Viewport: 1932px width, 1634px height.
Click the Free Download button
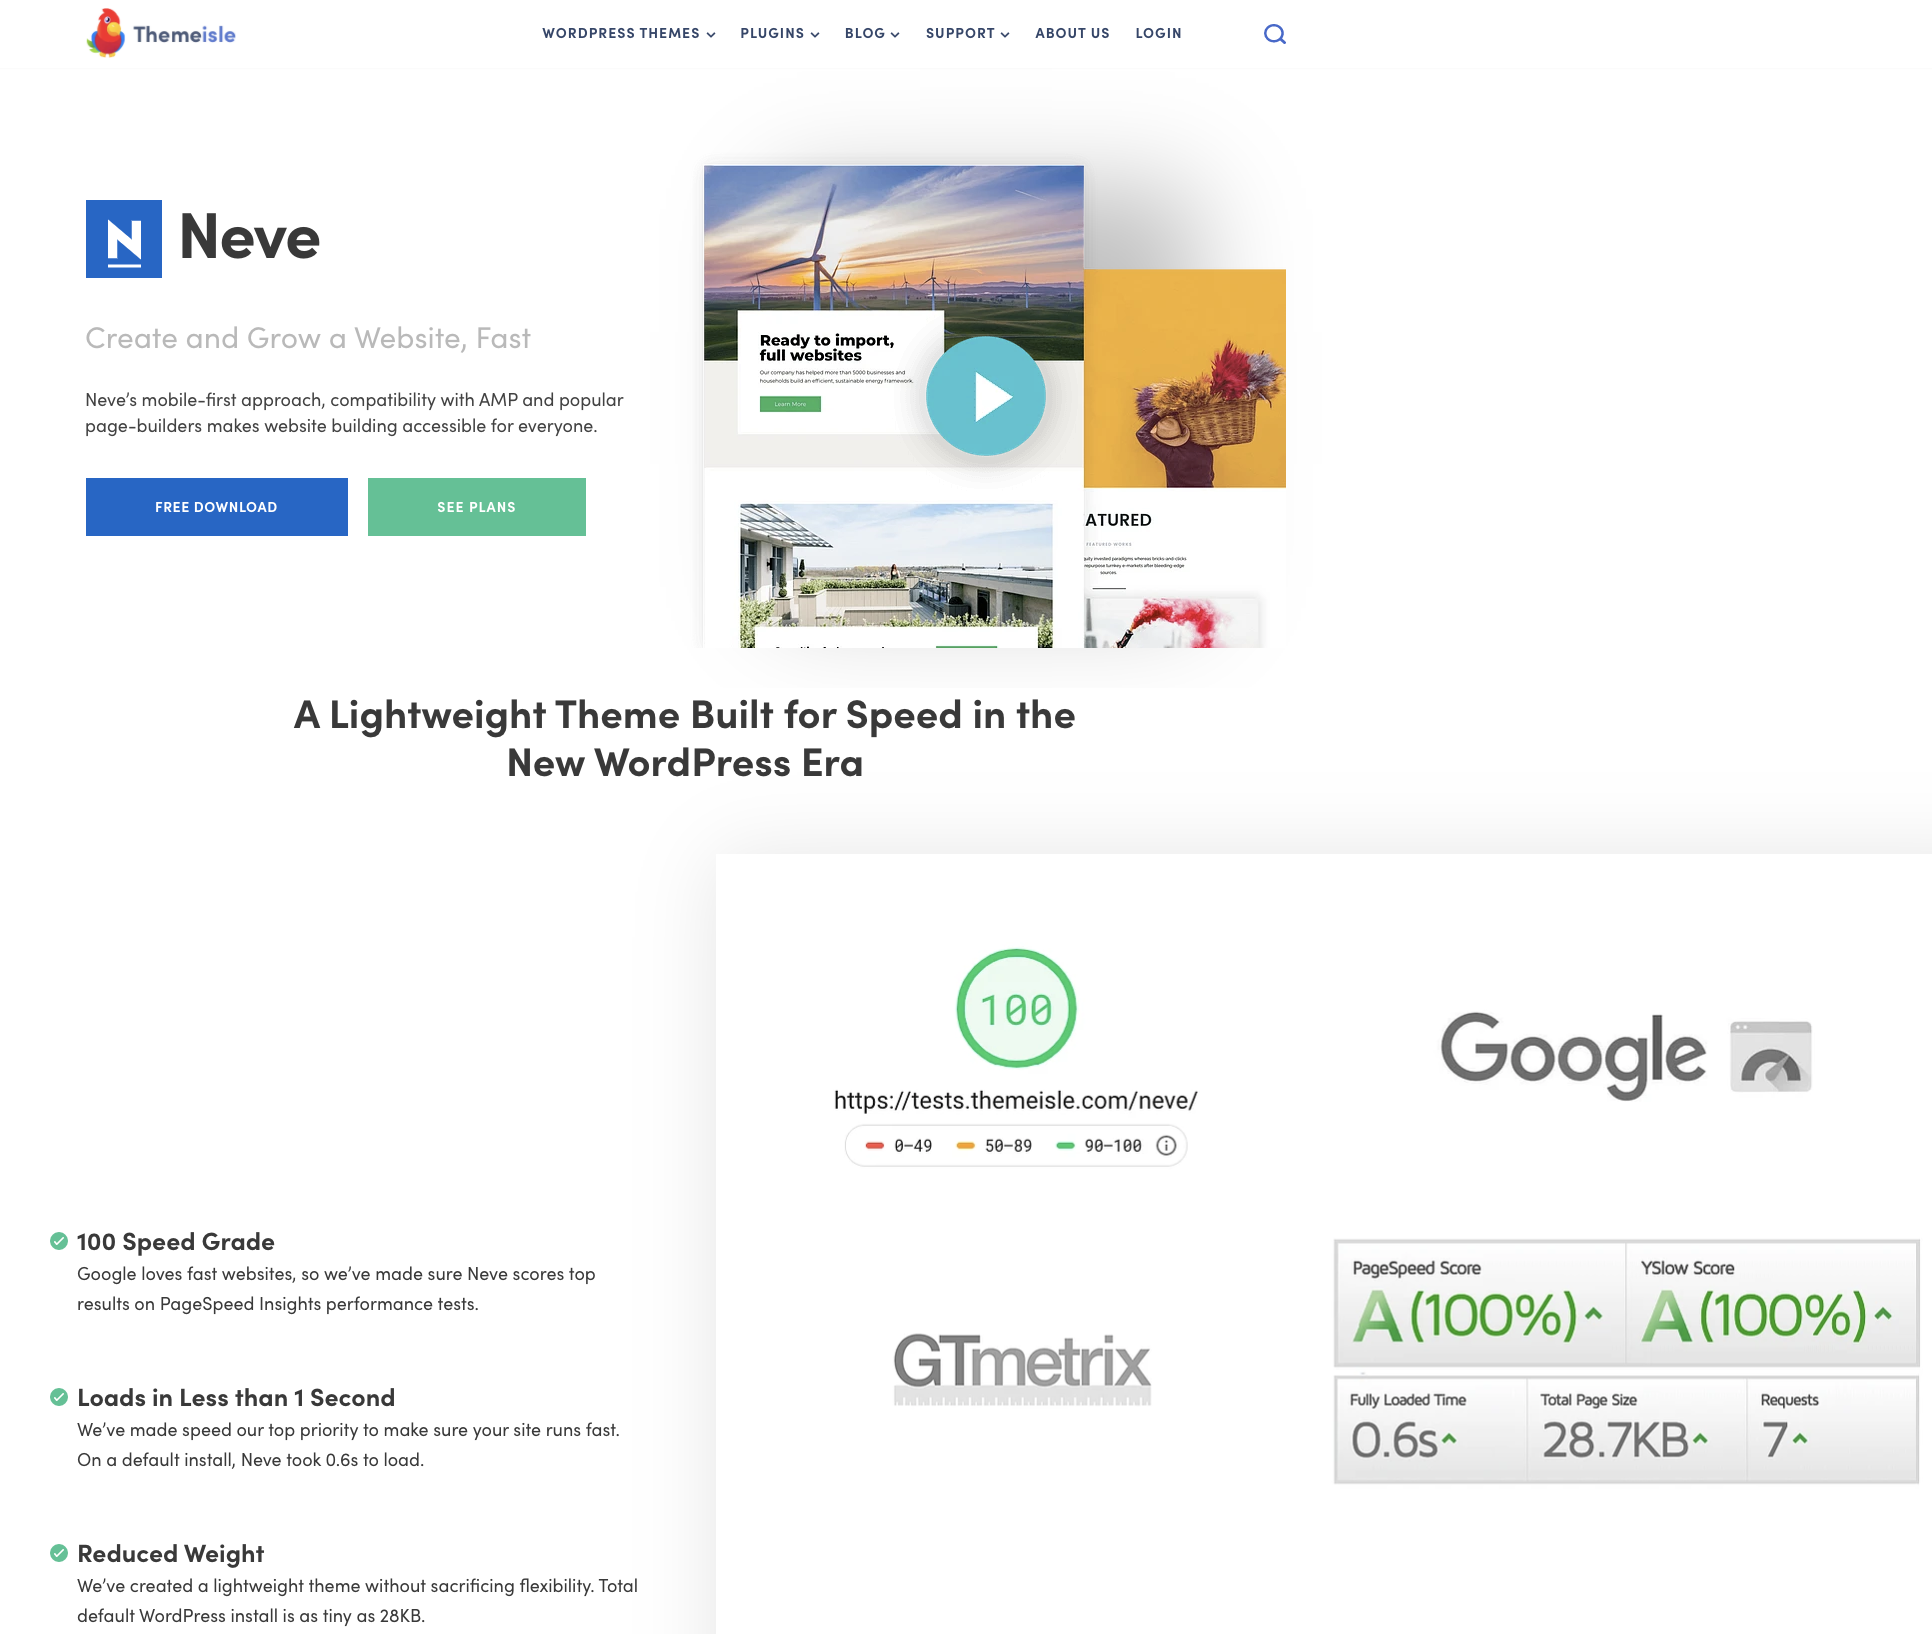[x=217, y=507]
